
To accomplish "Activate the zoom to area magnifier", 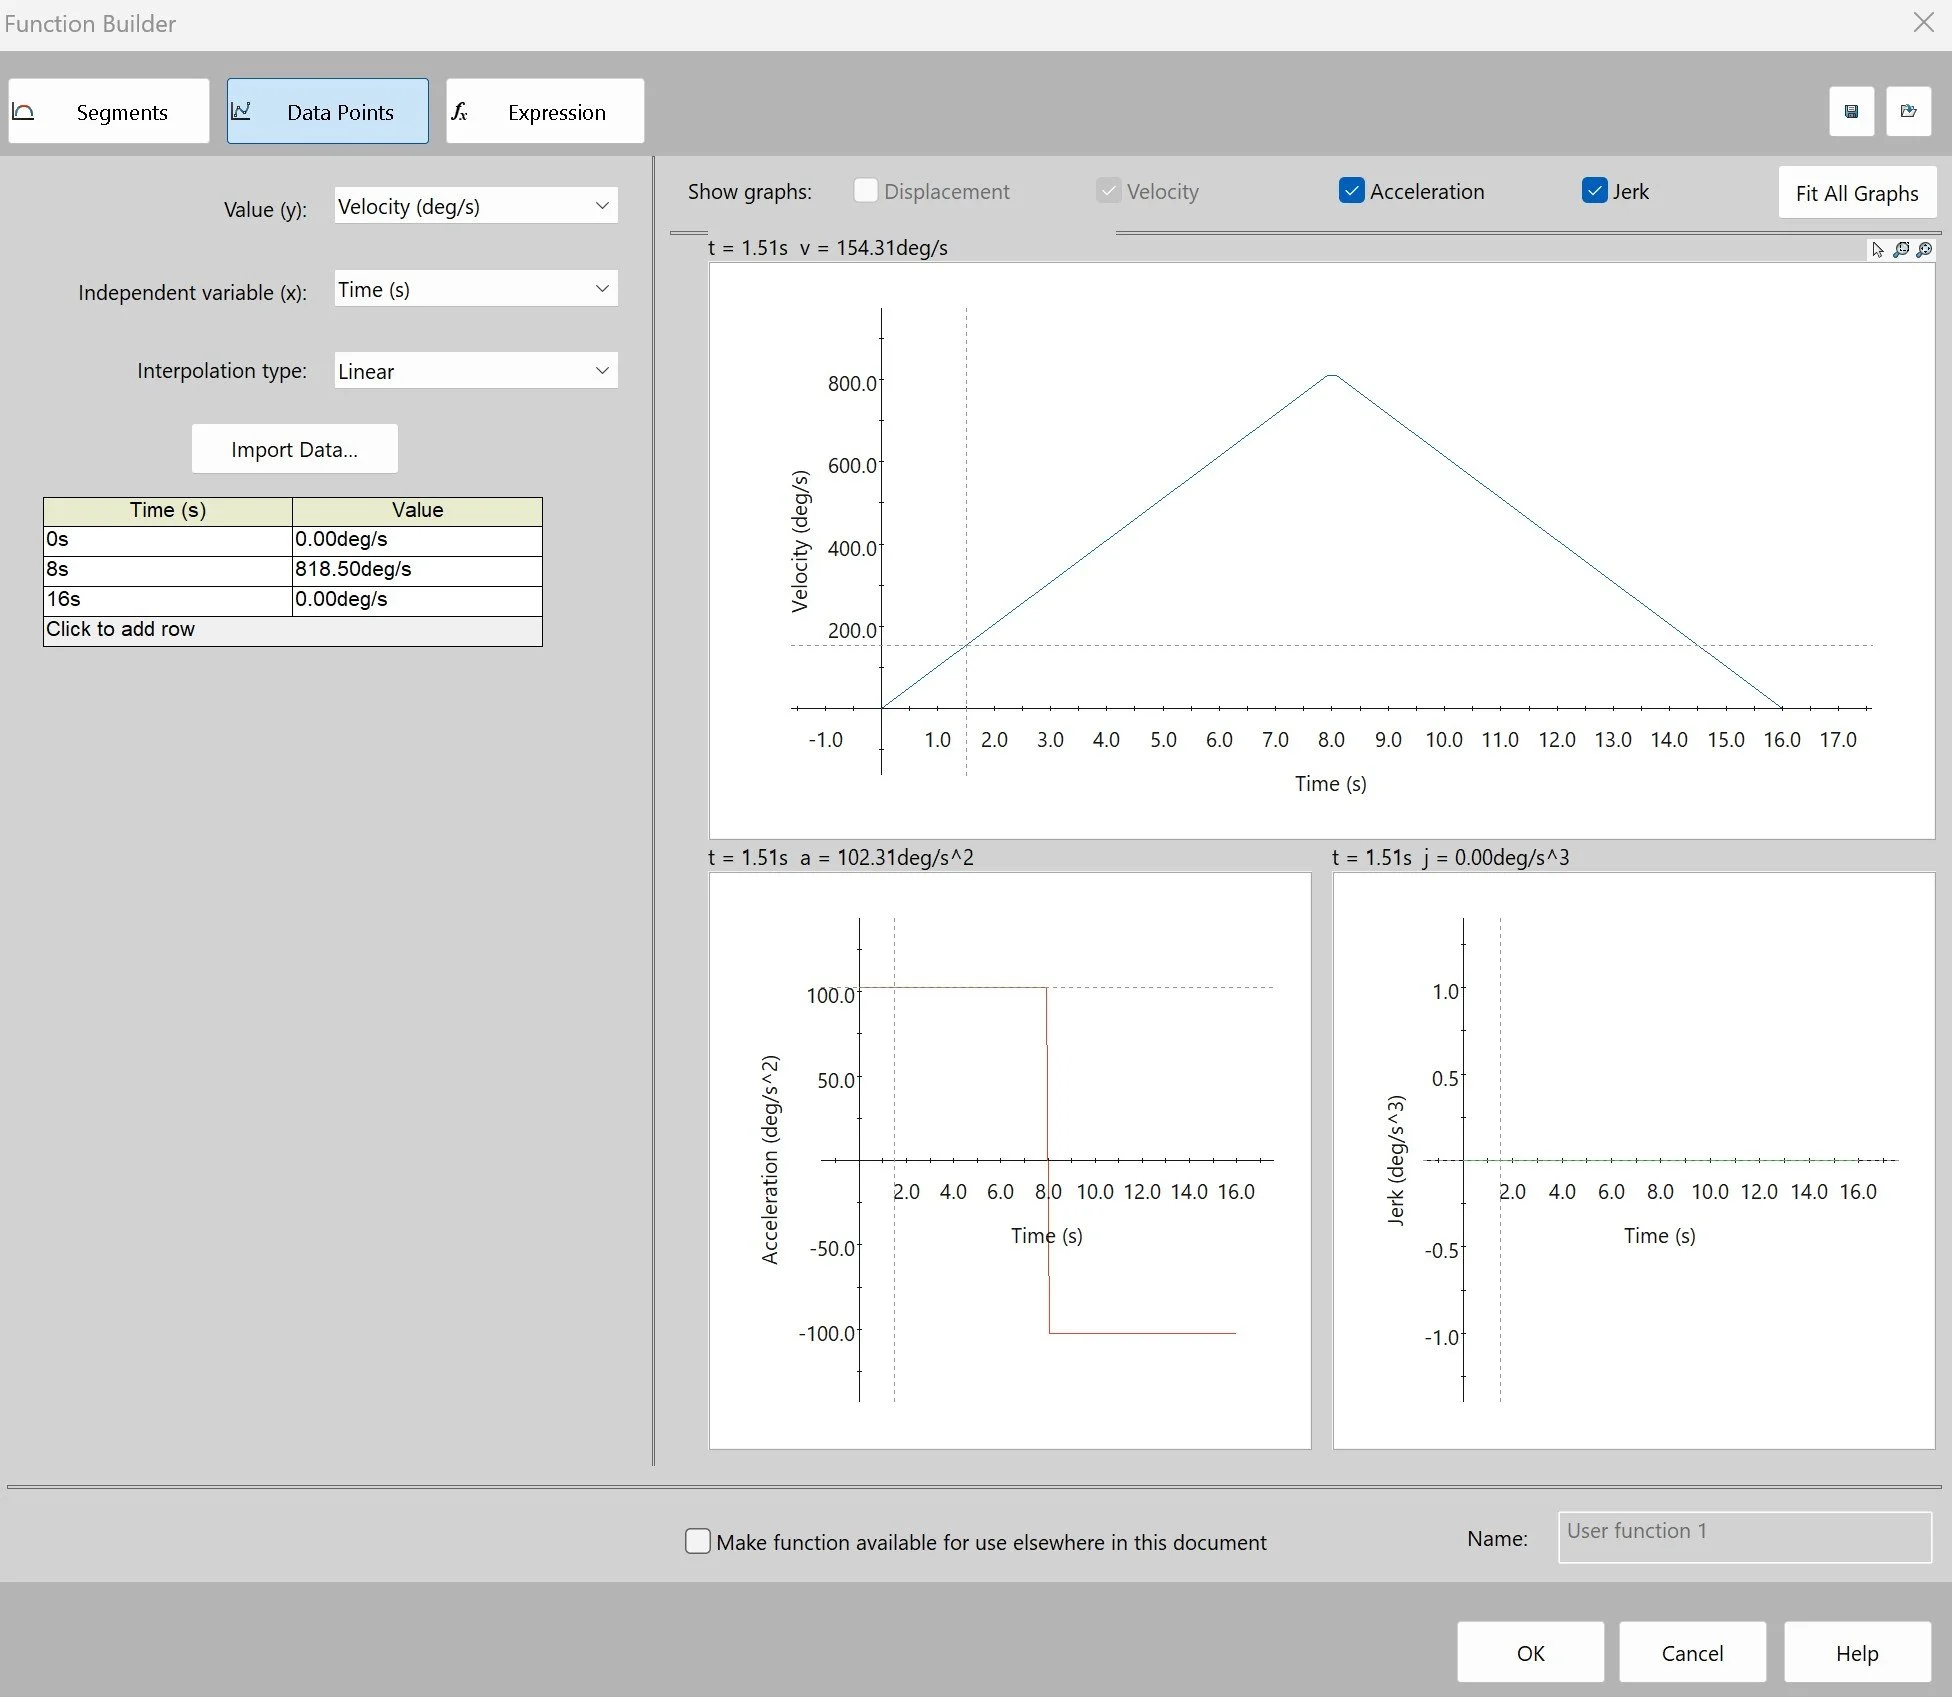I will click(1901, 250).
